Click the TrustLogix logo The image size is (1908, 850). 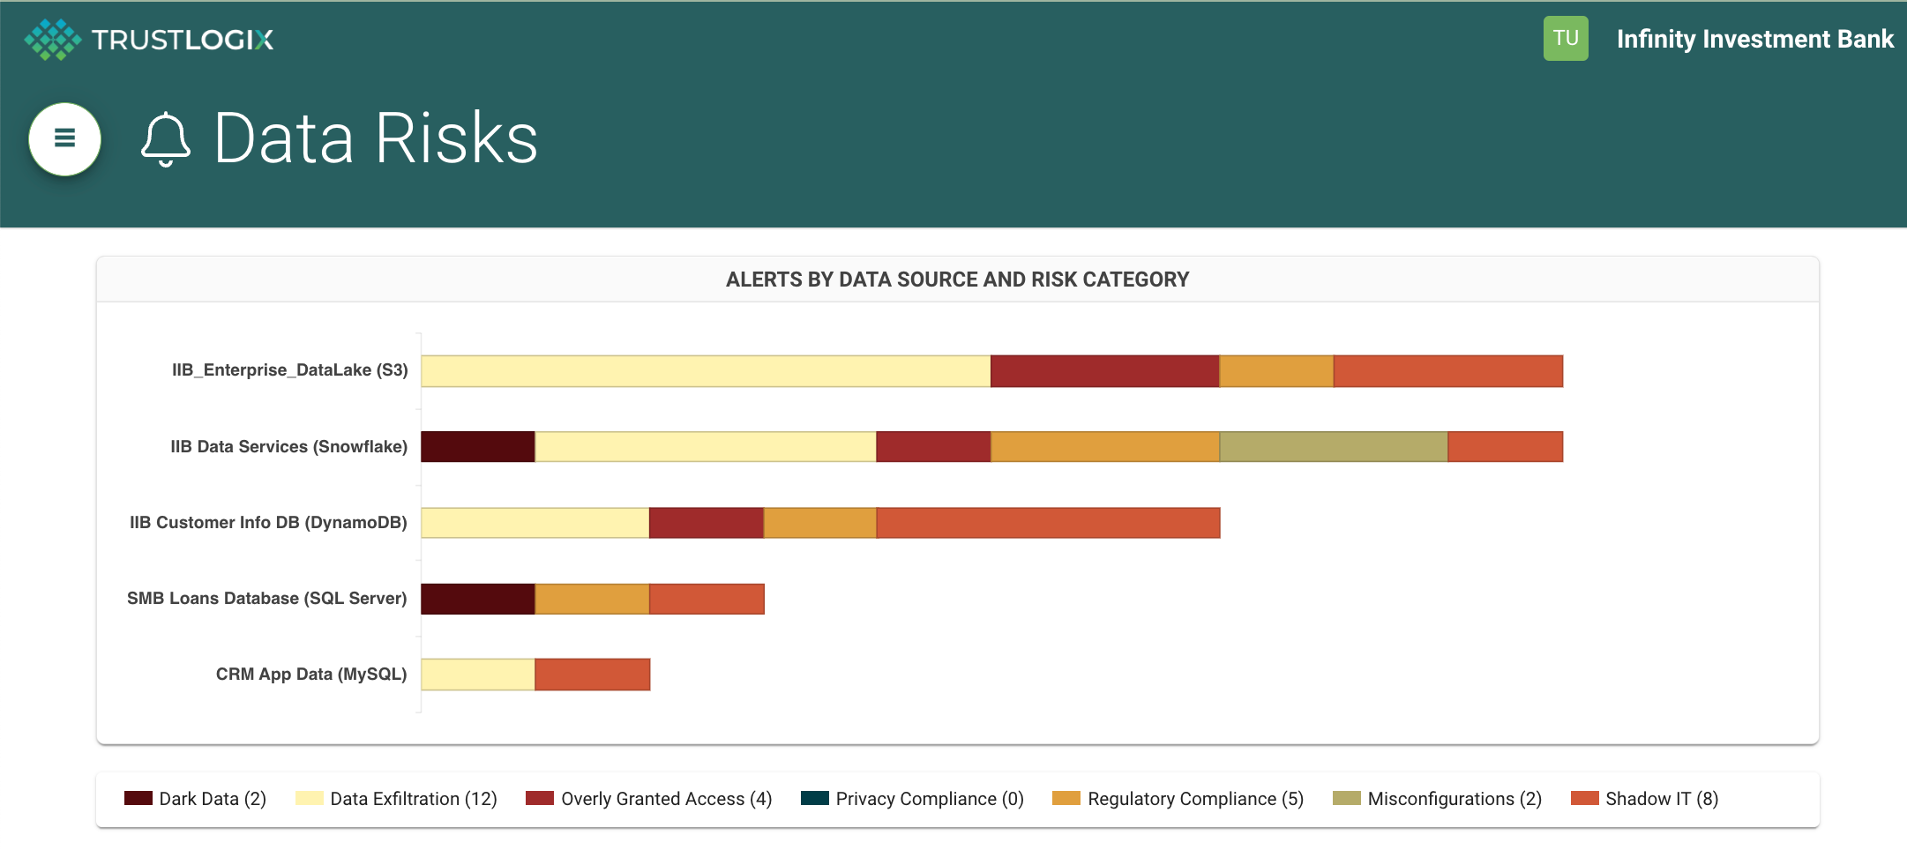tap(149, 40)
